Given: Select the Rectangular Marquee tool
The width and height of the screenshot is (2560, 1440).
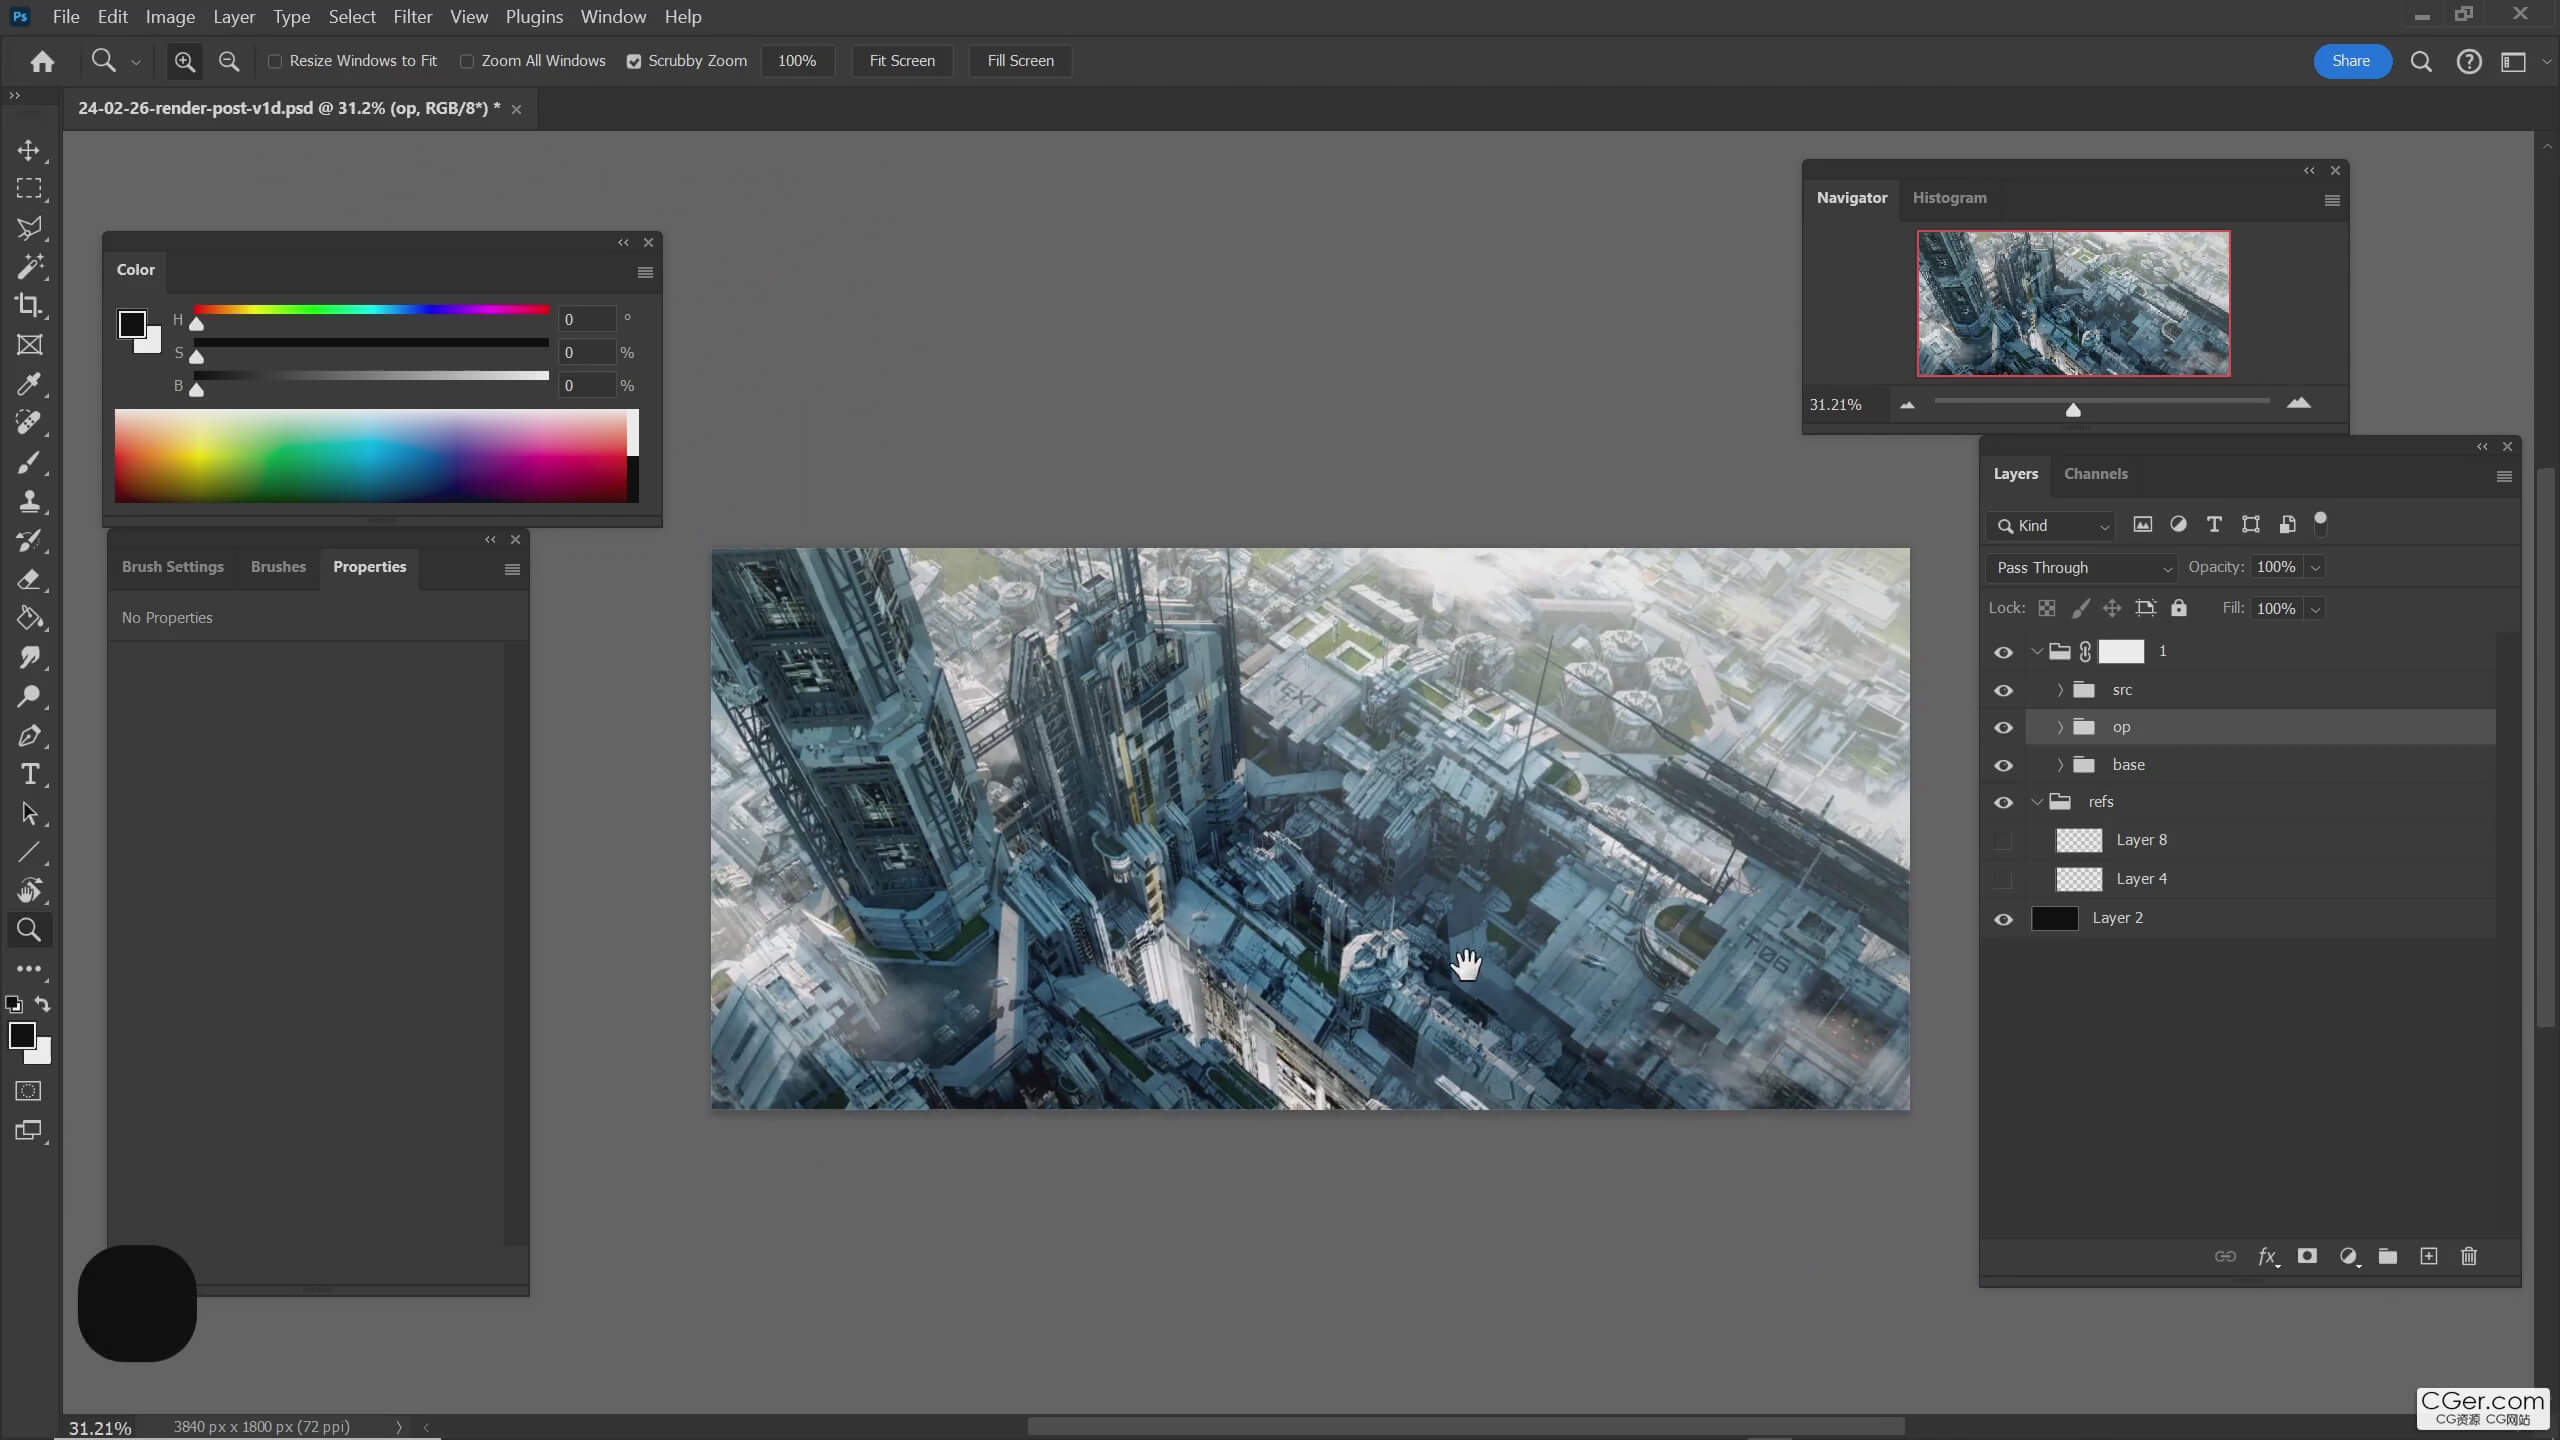Looking at the screenshot, I should click(29, 189).
